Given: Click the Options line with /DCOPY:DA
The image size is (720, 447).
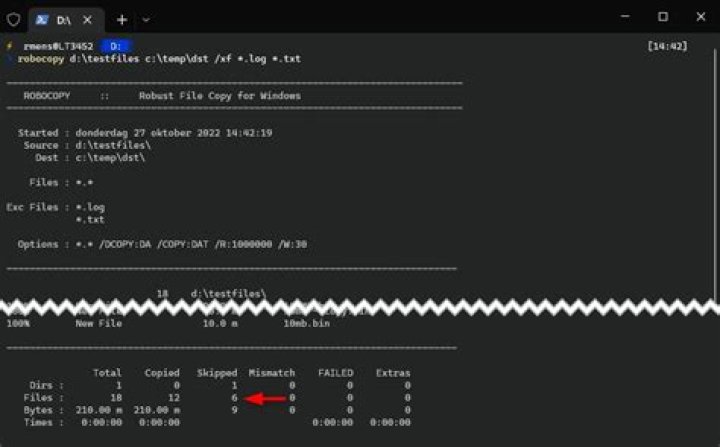Looking at the screenshot, I should 162,244.
